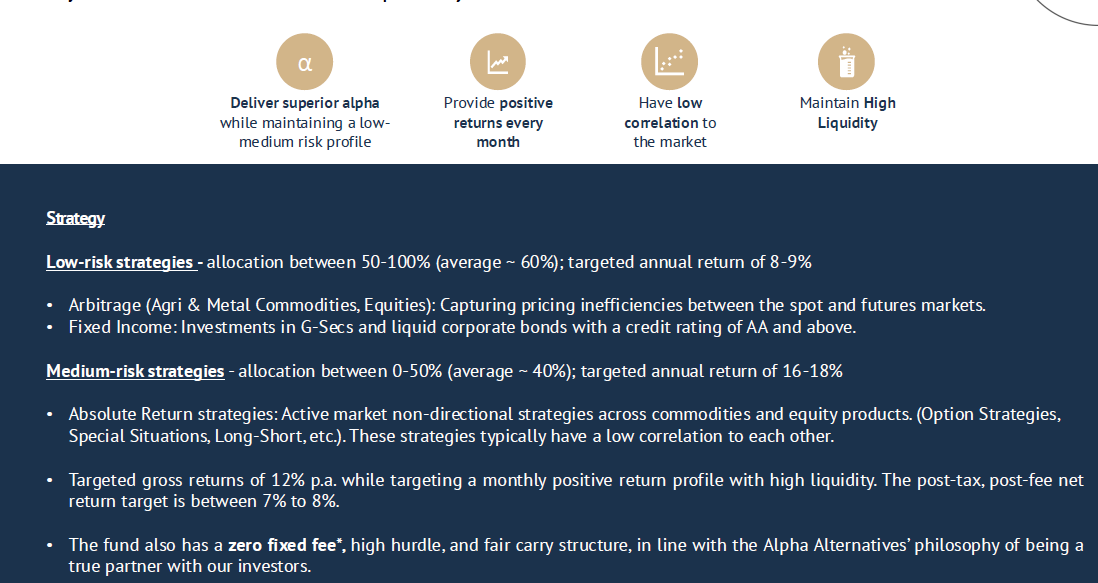This screenshot has width=1098, height=583.
Task: Click the scatter plot correlation icon
Action: tap(669, 62)
